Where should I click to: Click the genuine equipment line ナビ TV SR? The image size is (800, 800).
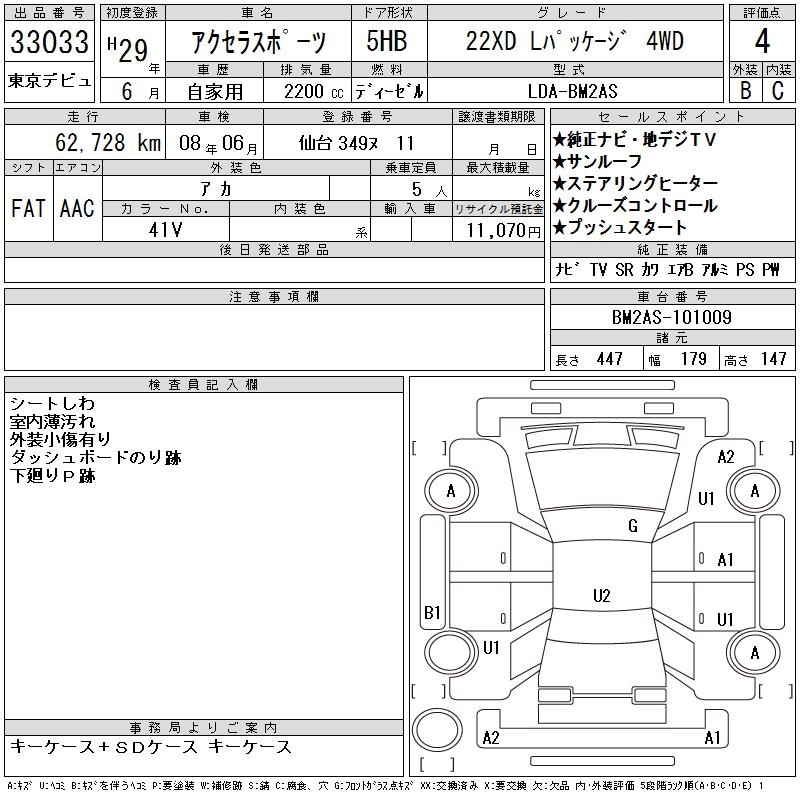click(667, 269)
